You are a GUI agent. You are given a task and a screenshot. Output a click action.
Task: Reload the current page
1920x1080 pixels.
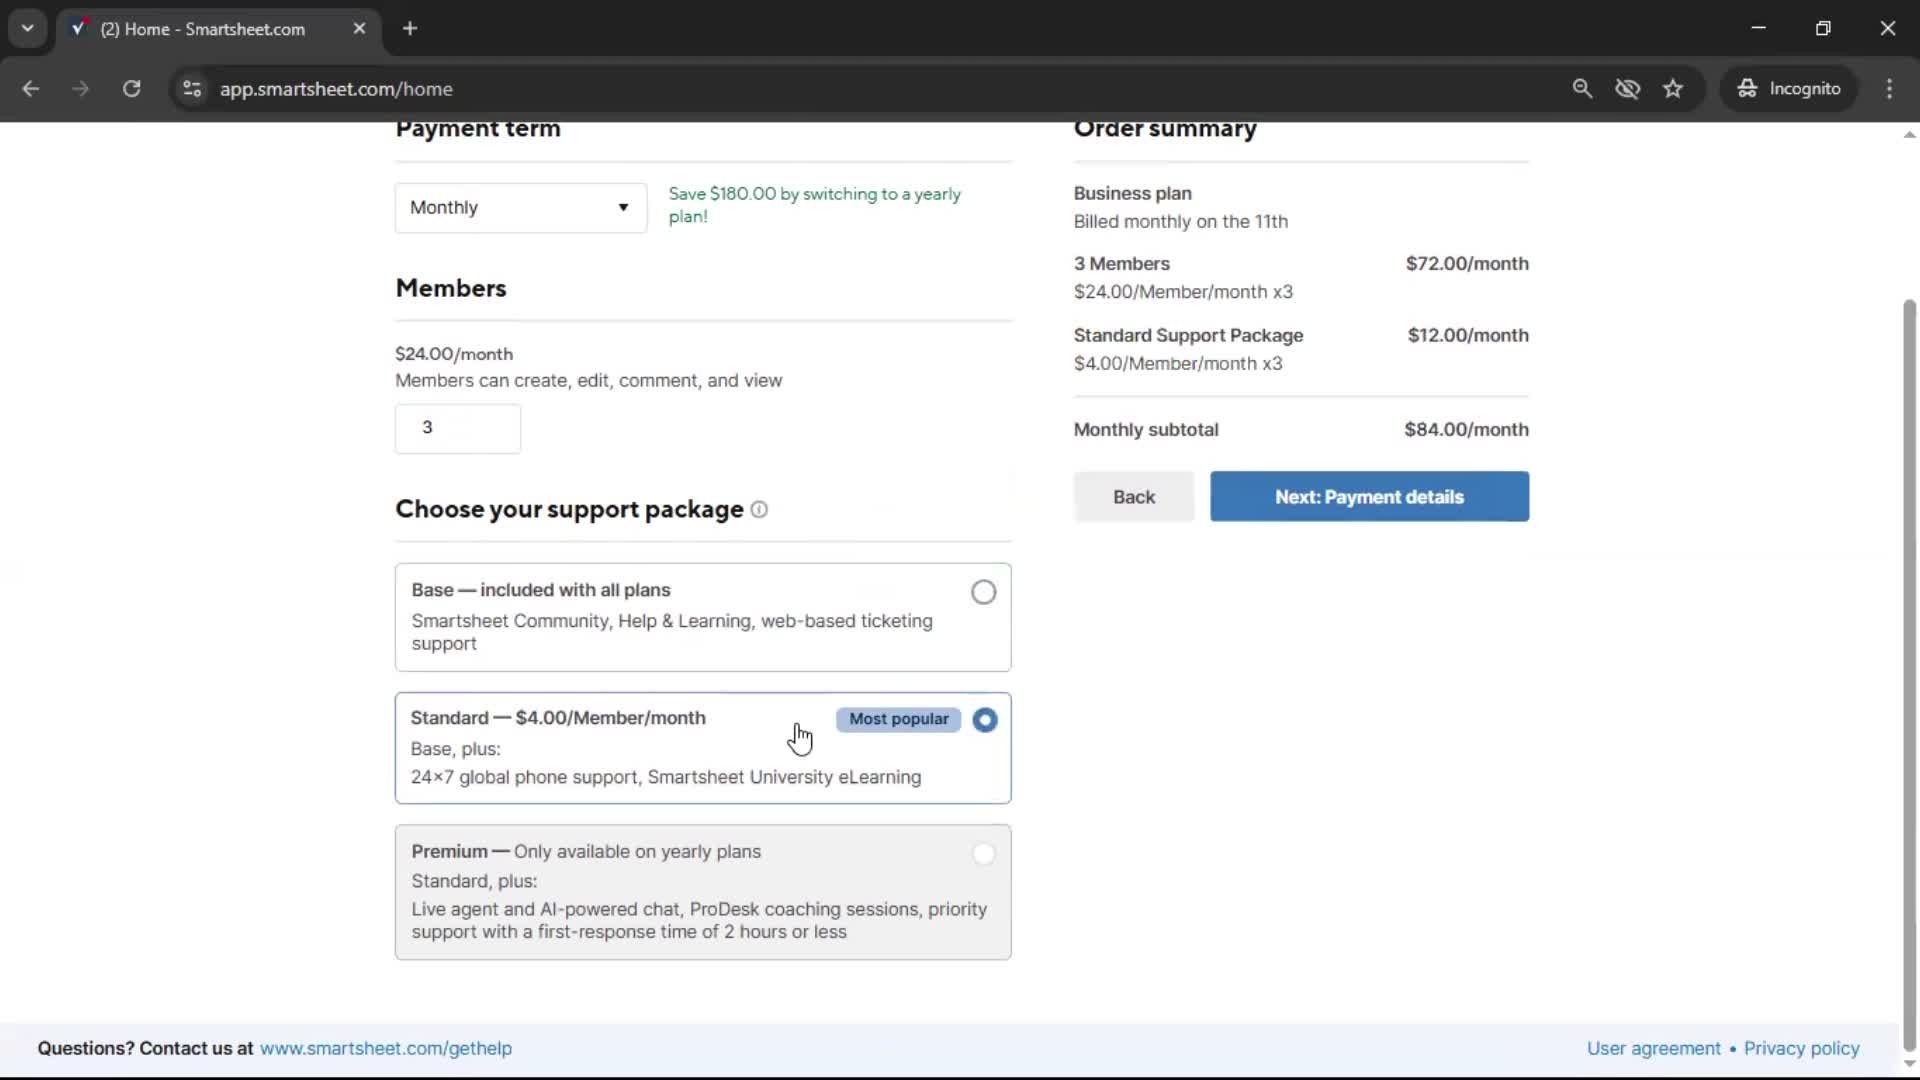[131, 88]
